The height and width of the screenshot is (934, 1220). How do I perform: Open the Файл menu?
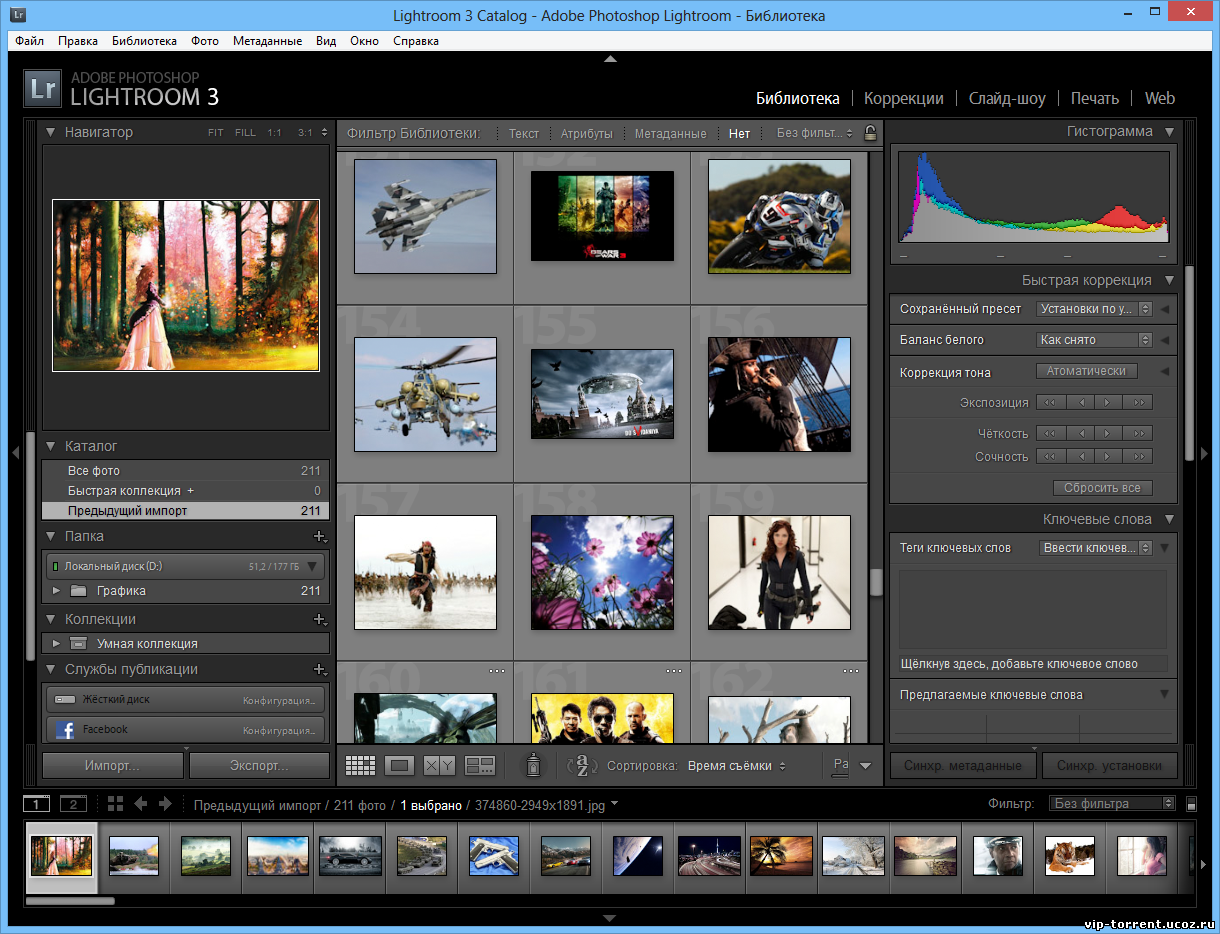(30, 41)
